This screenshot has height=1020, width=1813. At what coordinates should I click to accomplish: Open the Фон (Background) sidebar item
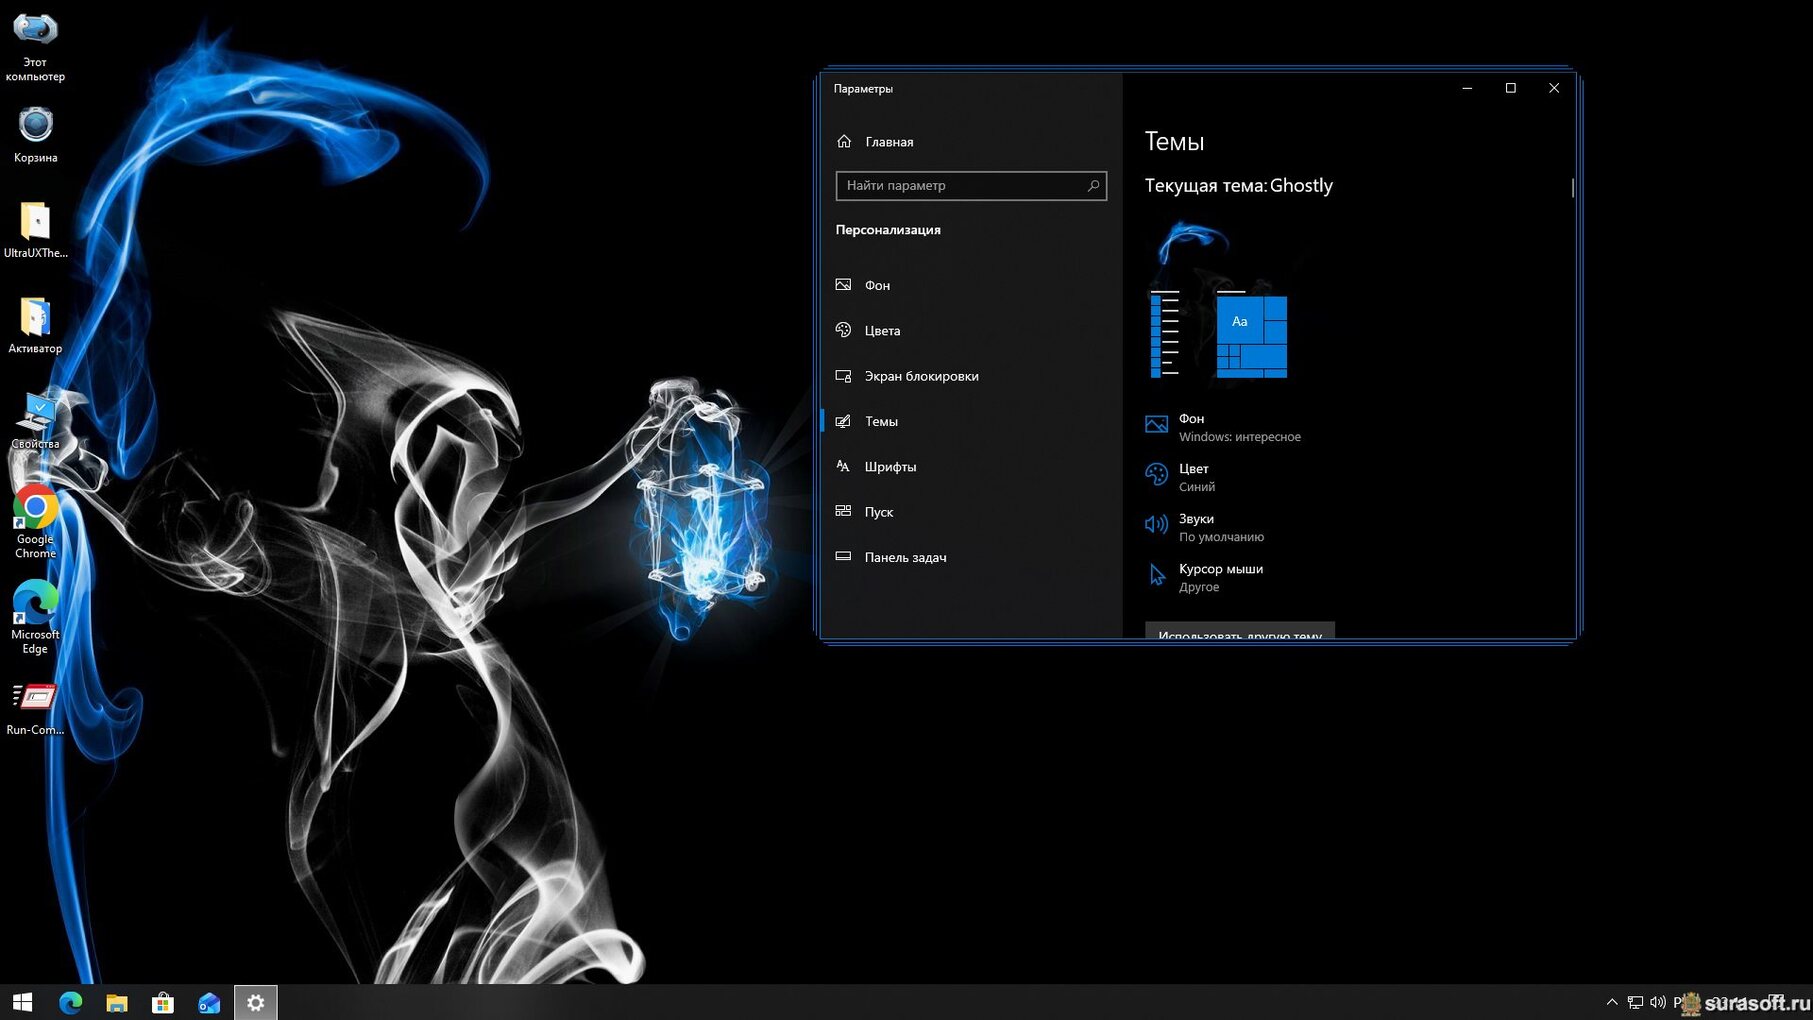pyautogui.click(x=877, y=285)
